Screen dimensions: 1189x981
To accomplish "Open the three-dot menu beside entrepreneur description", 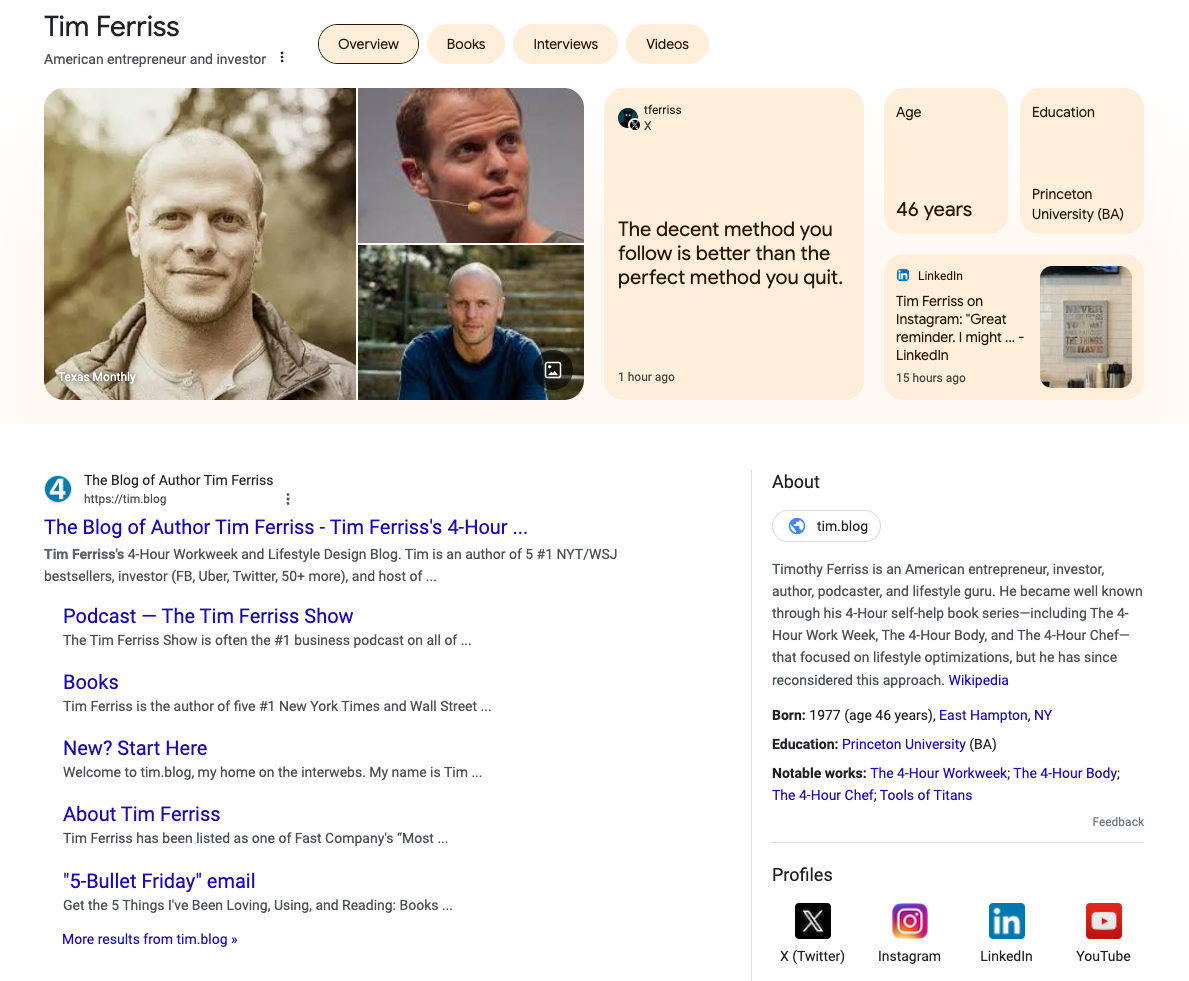I will tap(282, 58).
